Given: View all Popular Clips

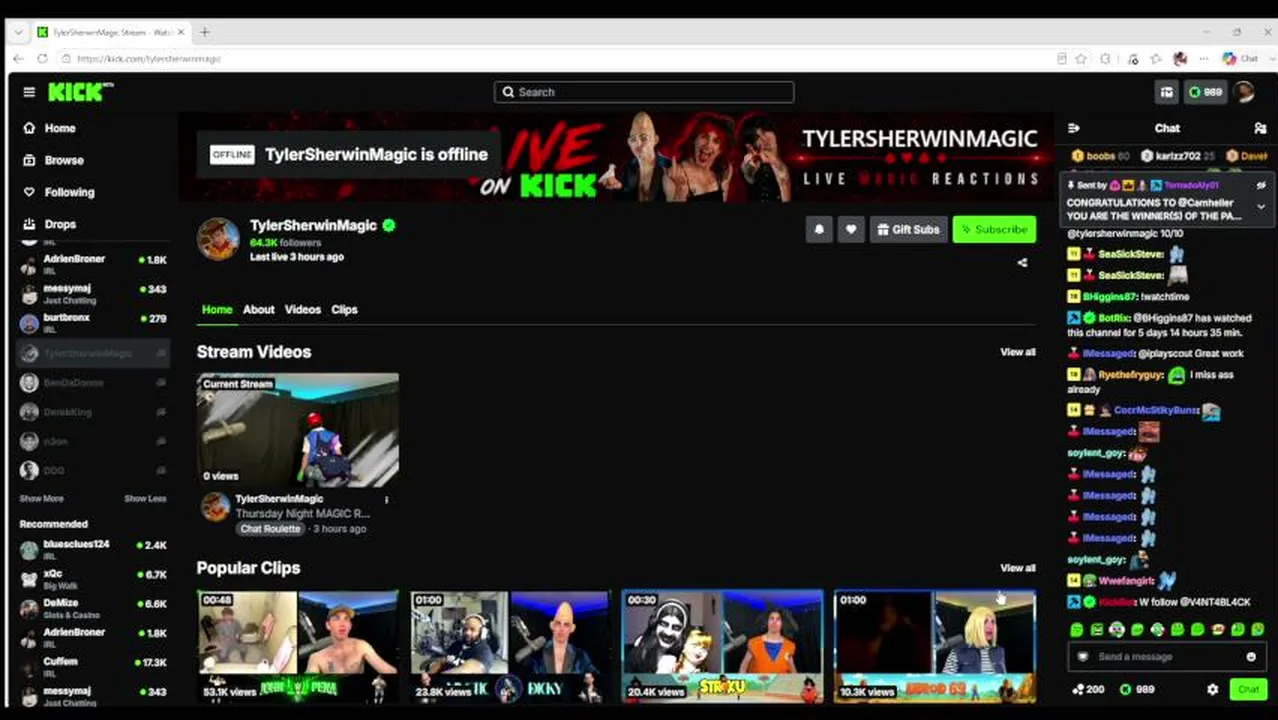Looking at the screenshot, I should tap(1018, 568).
